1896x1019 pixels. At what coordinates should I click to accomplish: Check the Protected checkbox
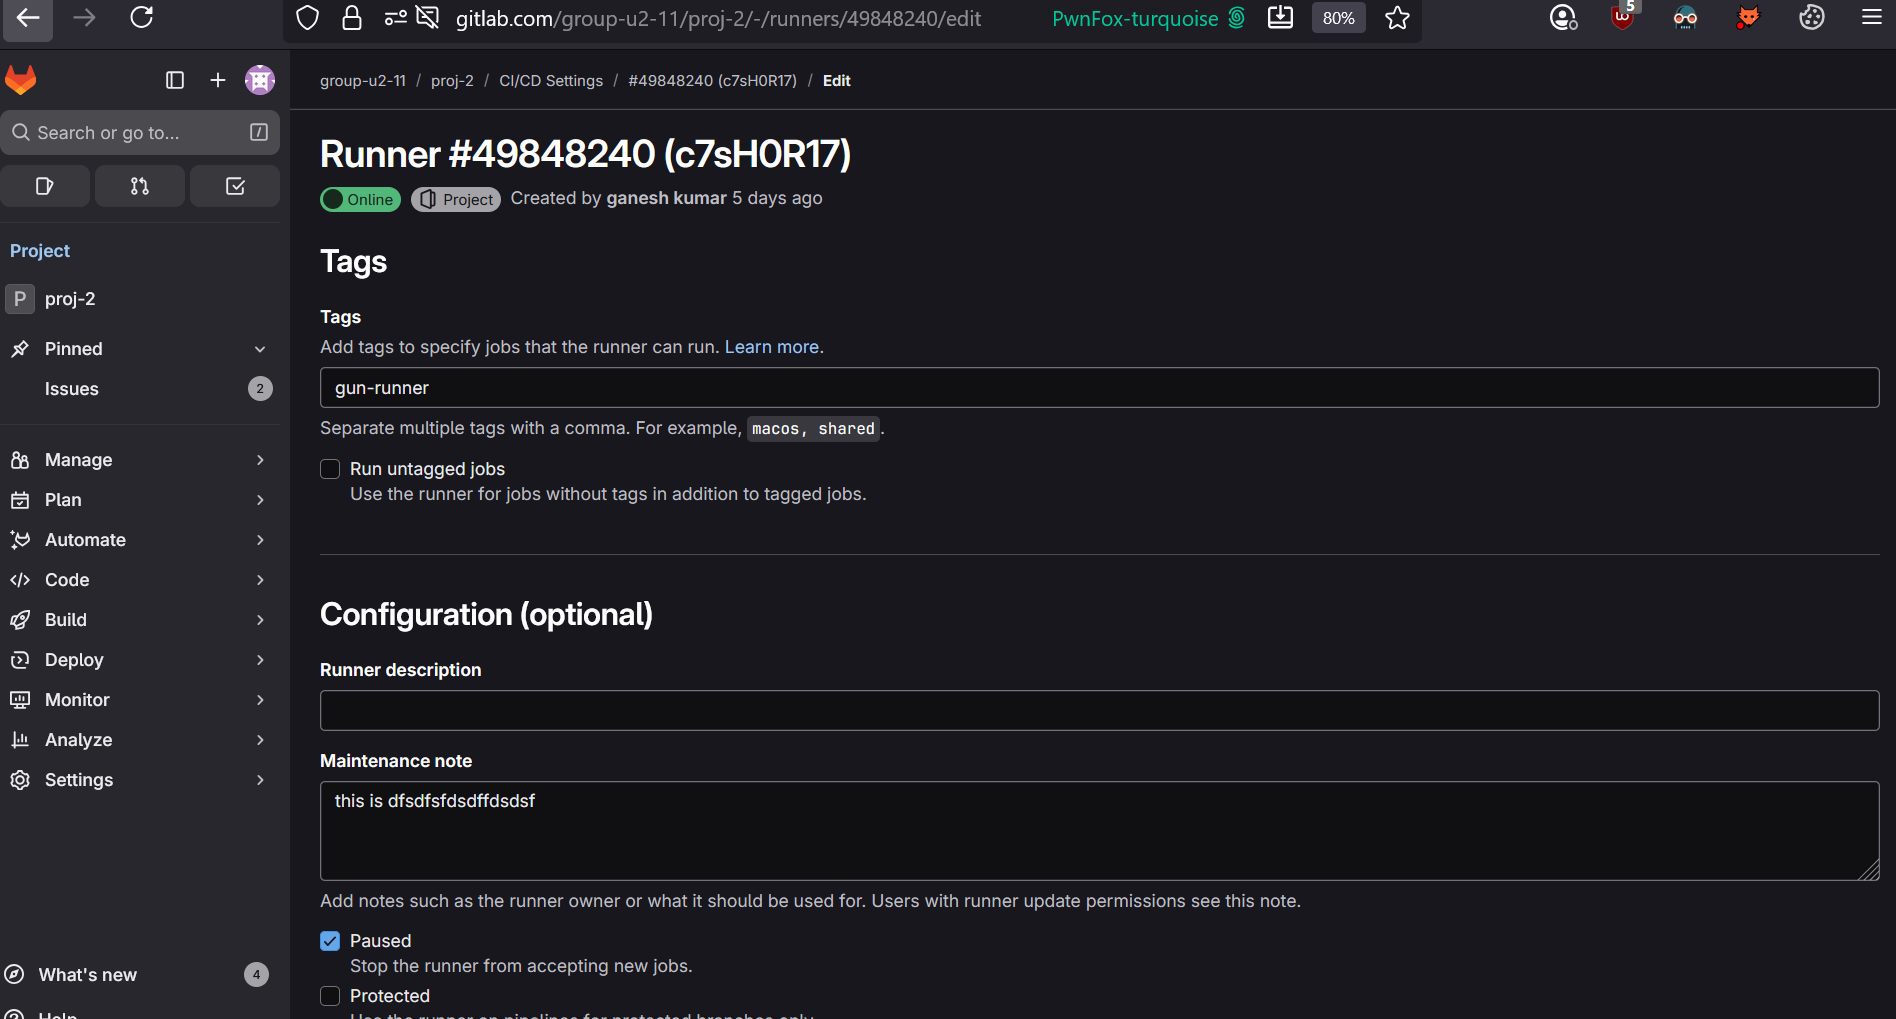click(330, 996)
